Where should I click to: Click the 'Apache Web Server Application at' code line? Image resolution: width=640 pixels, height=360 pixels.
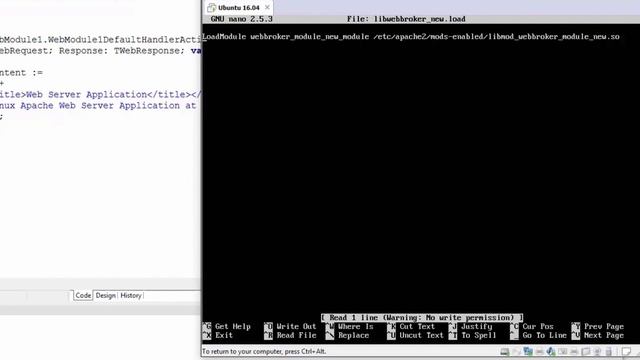[98, 106]
